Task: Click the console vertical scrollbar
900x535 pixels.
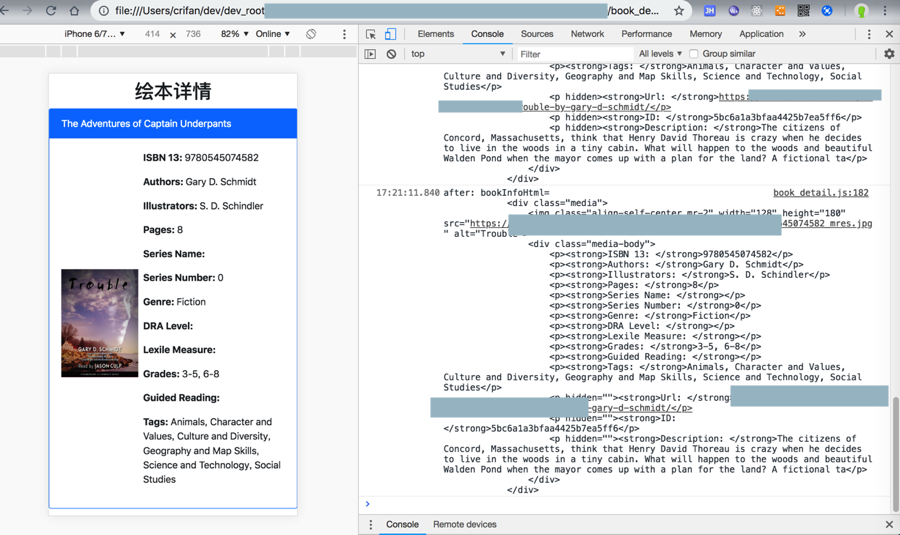Action: (895, 453)
